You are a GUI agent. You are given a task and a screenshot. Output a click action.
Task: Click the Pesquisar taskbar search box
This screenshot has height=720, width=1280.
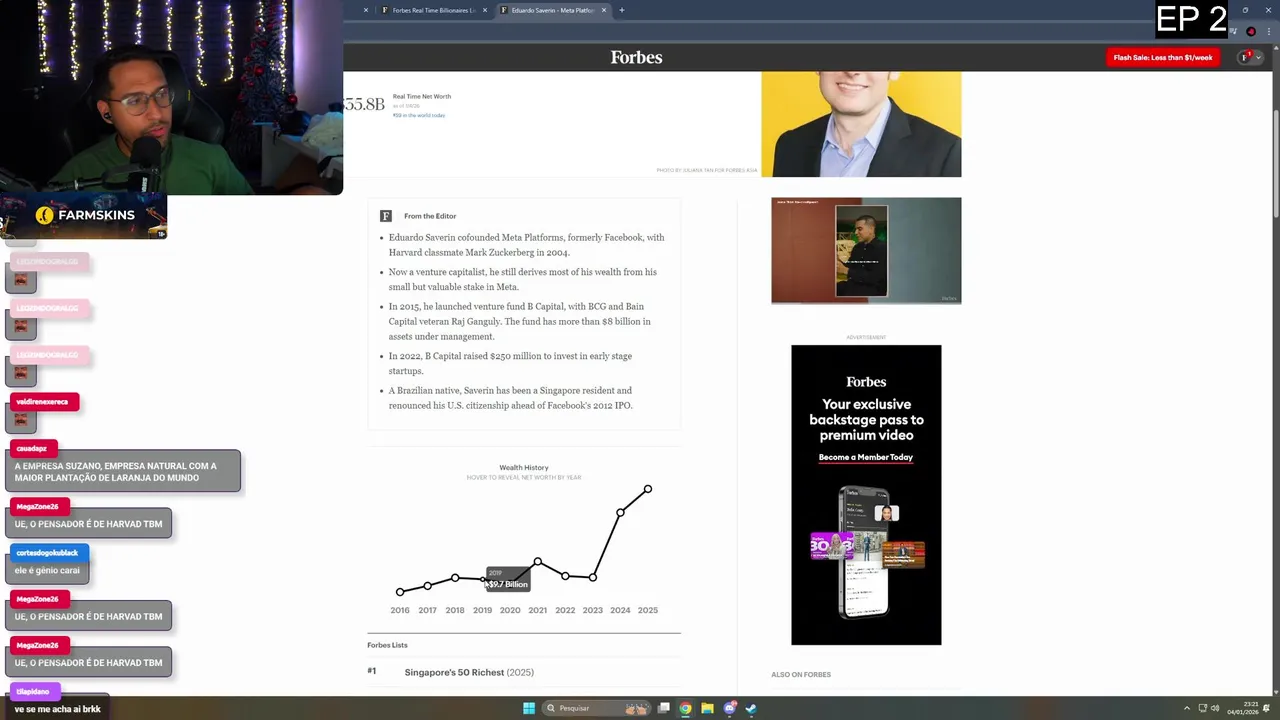597,708
